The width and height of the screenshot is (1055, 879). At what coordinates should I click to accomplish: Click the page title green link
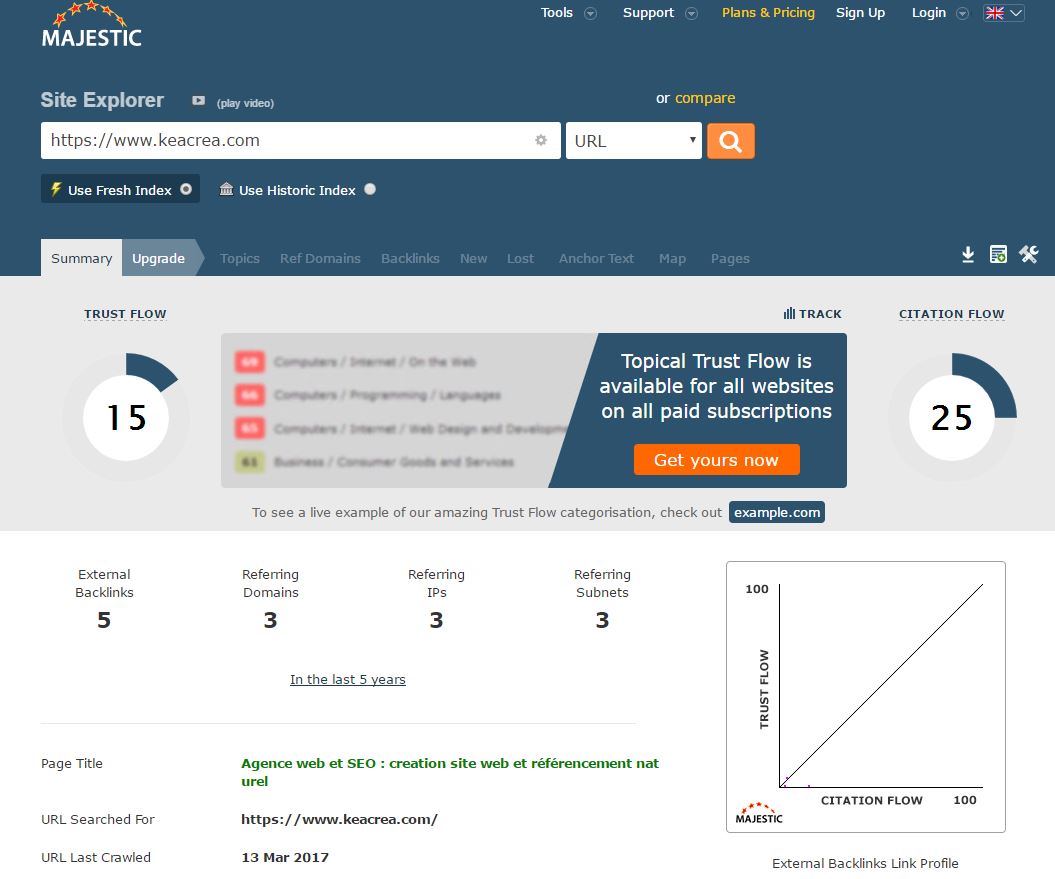click(x=449, y=772)
